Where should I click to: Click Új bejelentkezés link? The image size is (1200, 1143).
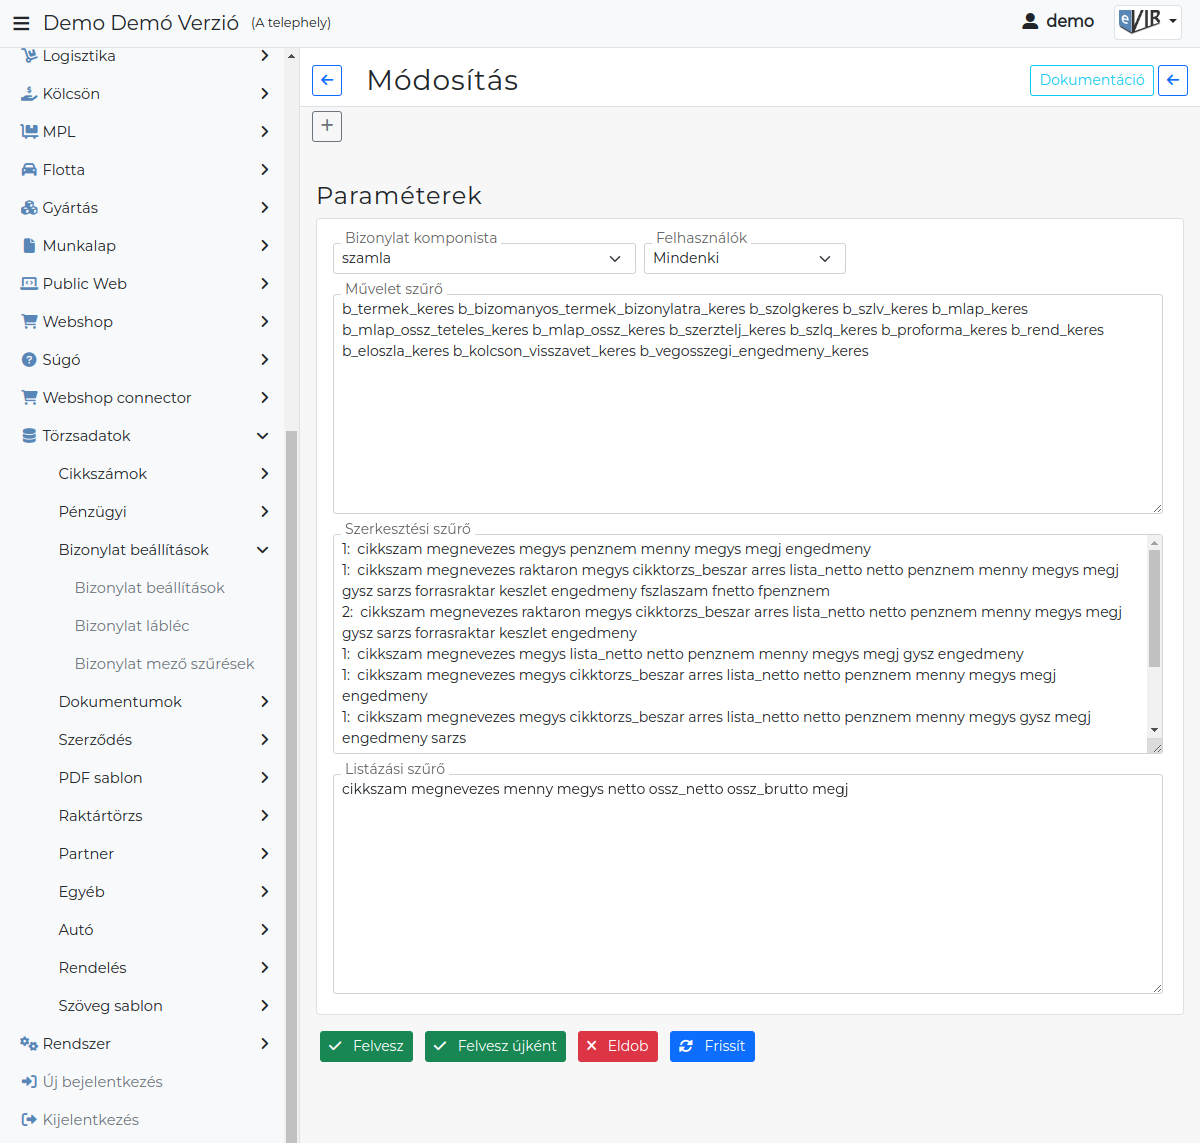click(x=103, y=1082)
